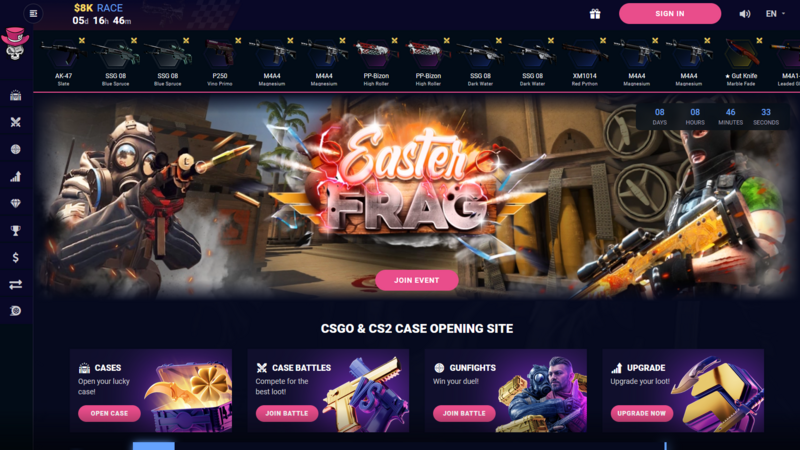Open the exchange arrows sidebar icon
Screen dimensions: 800x450
coord(16,284)
